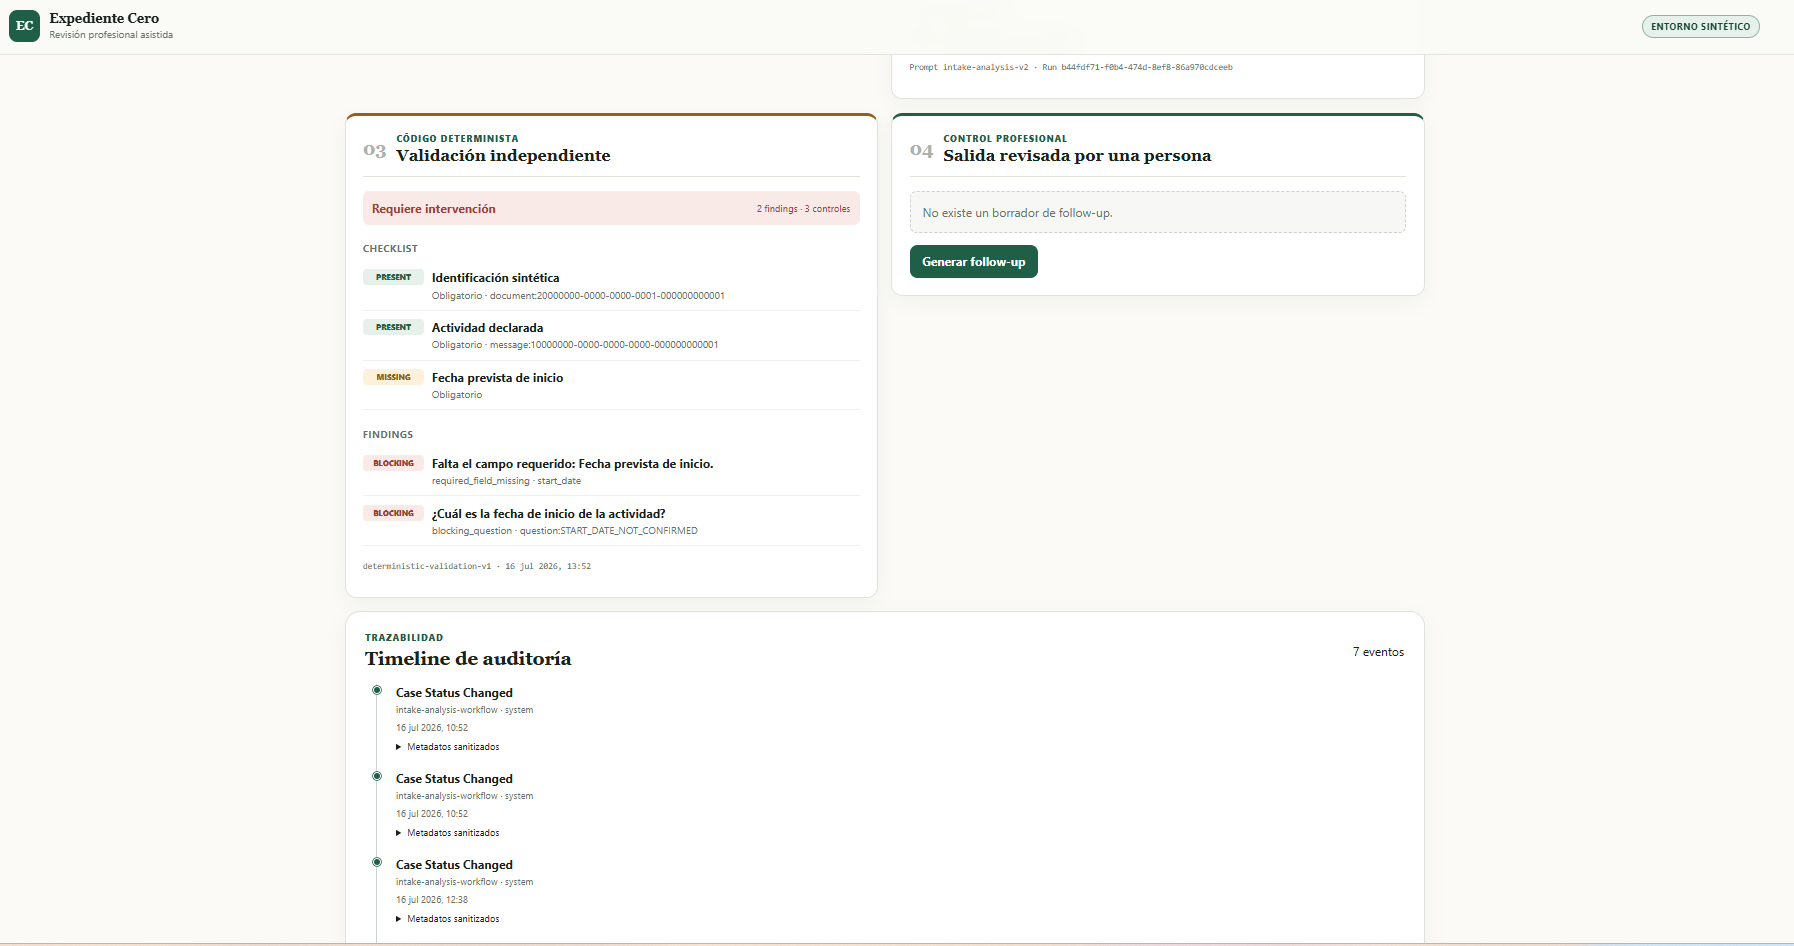Expand Metadatos sanitizados under 12:38 event
Viewport: 1794px width, 946px height.
(448, 919)
